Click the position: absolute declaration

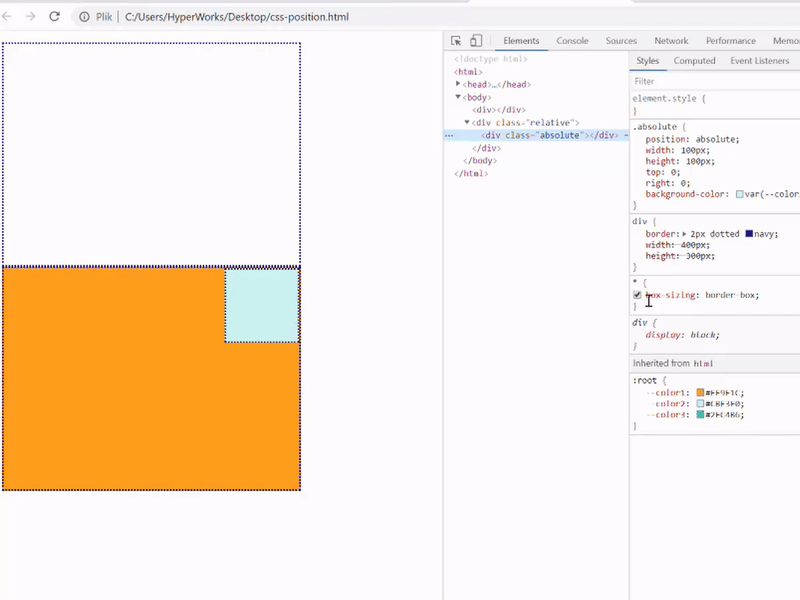tap(692, 139)
